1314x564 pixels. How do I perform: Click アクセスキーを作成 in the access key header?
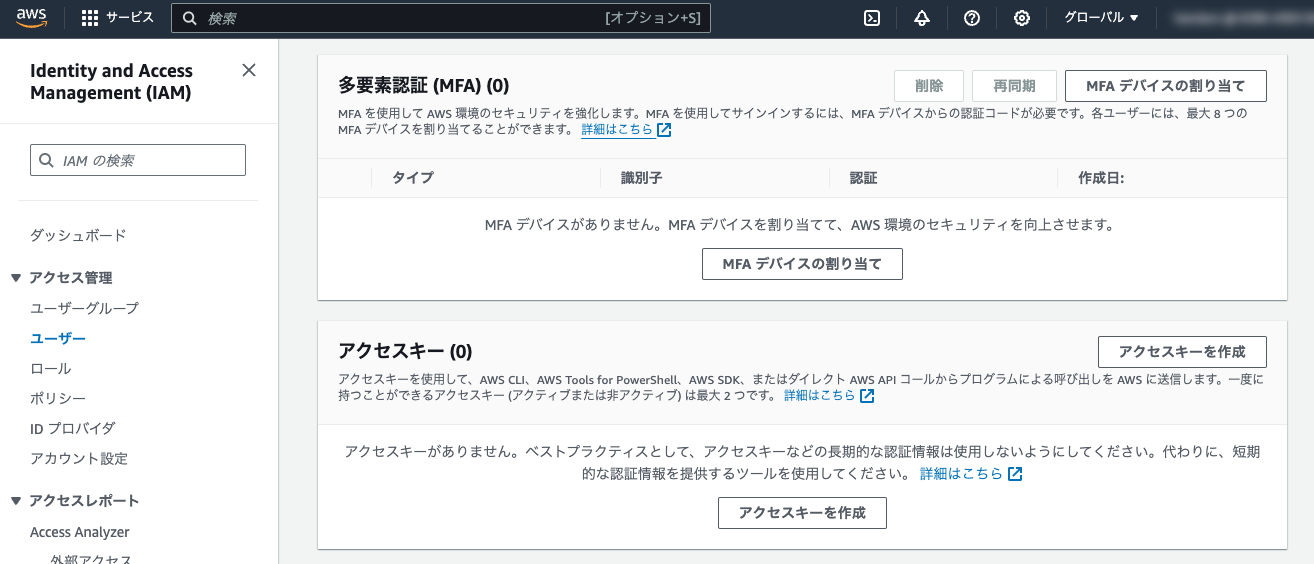tap(1182, 352)
